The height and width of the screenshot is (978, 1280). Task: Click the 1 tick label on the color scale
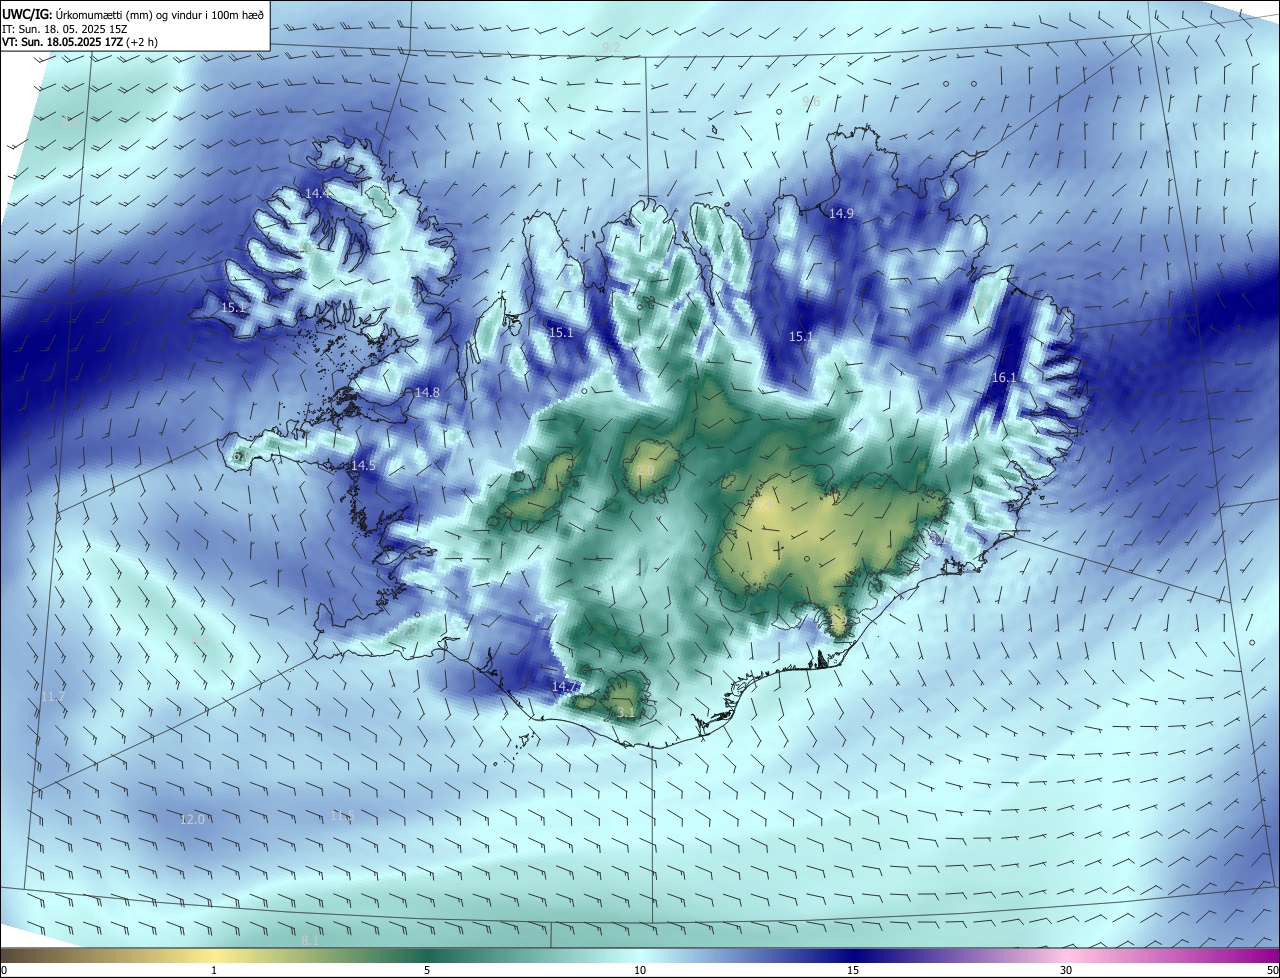(214, 970)
